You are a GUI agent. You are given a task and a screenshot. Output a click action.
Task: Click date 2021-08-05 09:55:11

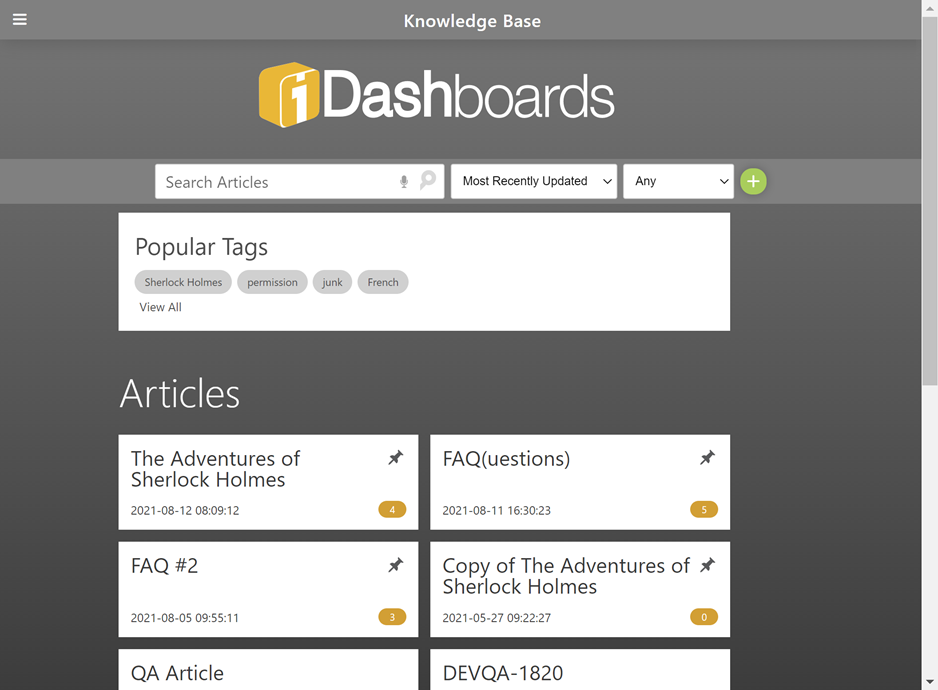(185, 618)
